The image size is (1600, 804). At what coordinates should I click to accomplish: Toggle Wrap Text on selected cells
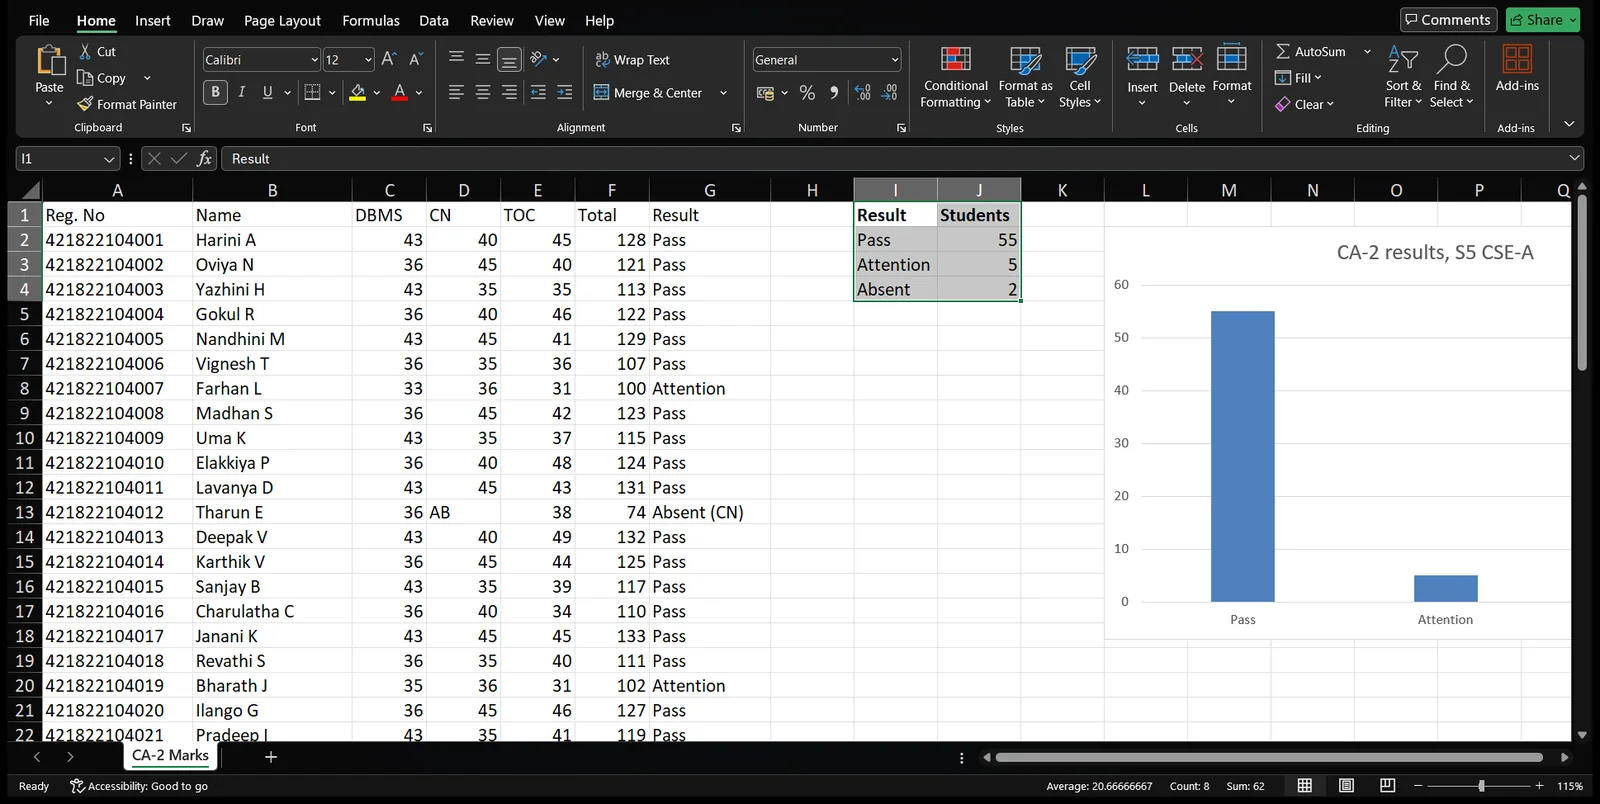click(632, 60)
